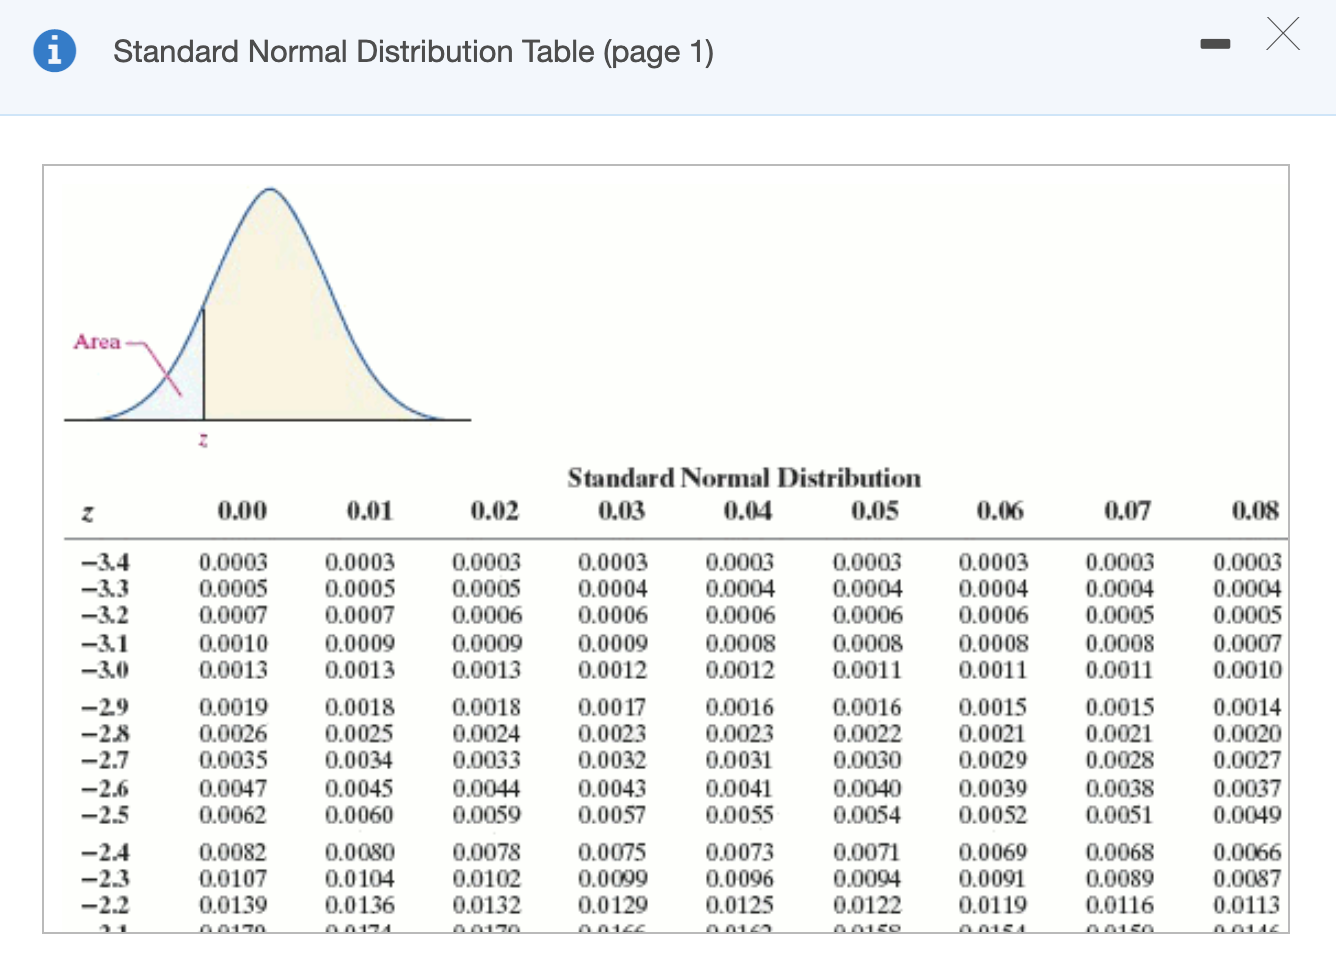Image resolution: width=1336 pixels, height=960 pixels.
Task: Click value 0.0099 in row -2.3
Action: coord(613,878)
